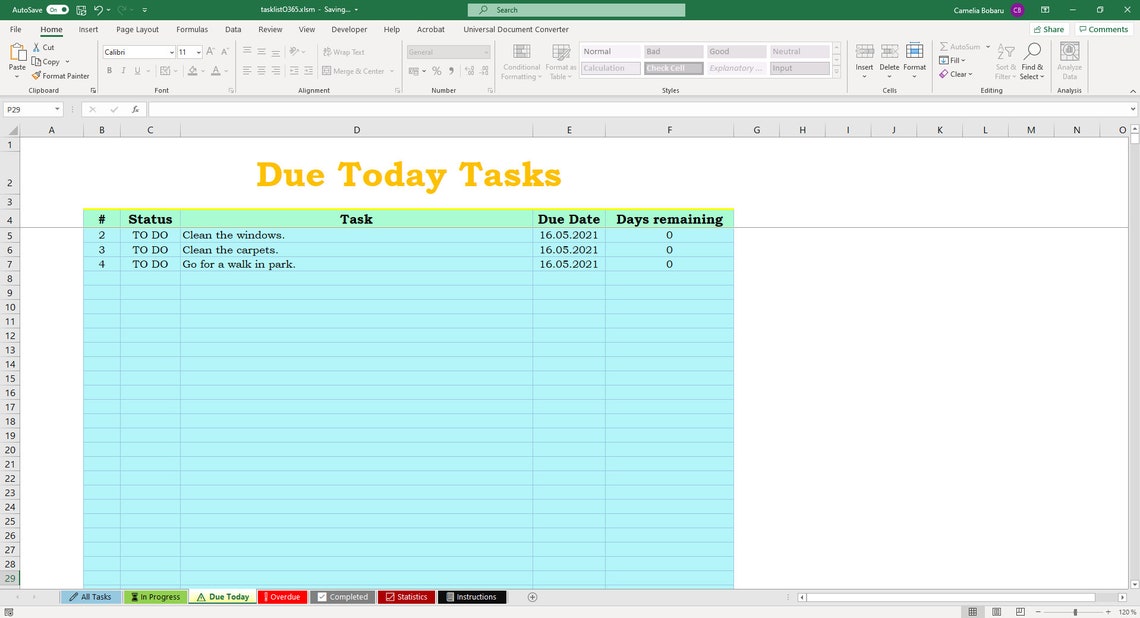
Task: Select the Format Painter tool
Action: pos(60,75)
